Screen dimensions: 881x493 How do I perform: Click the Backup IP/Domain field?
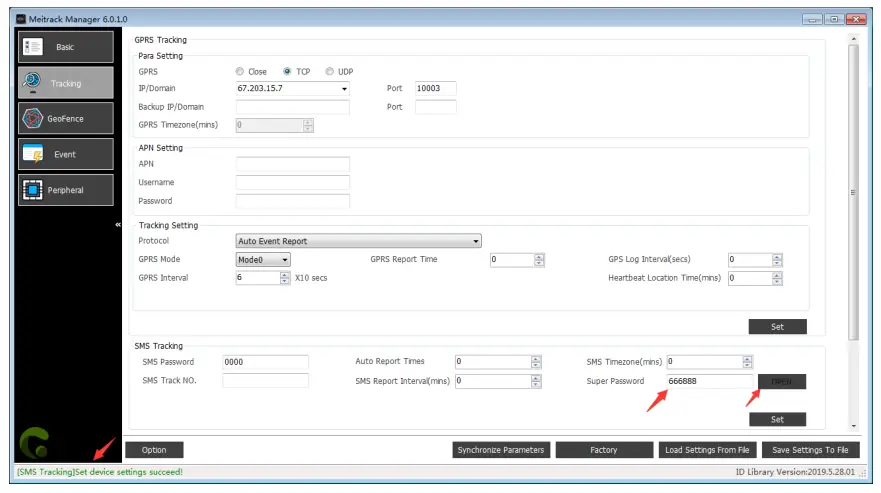(293, 107)
